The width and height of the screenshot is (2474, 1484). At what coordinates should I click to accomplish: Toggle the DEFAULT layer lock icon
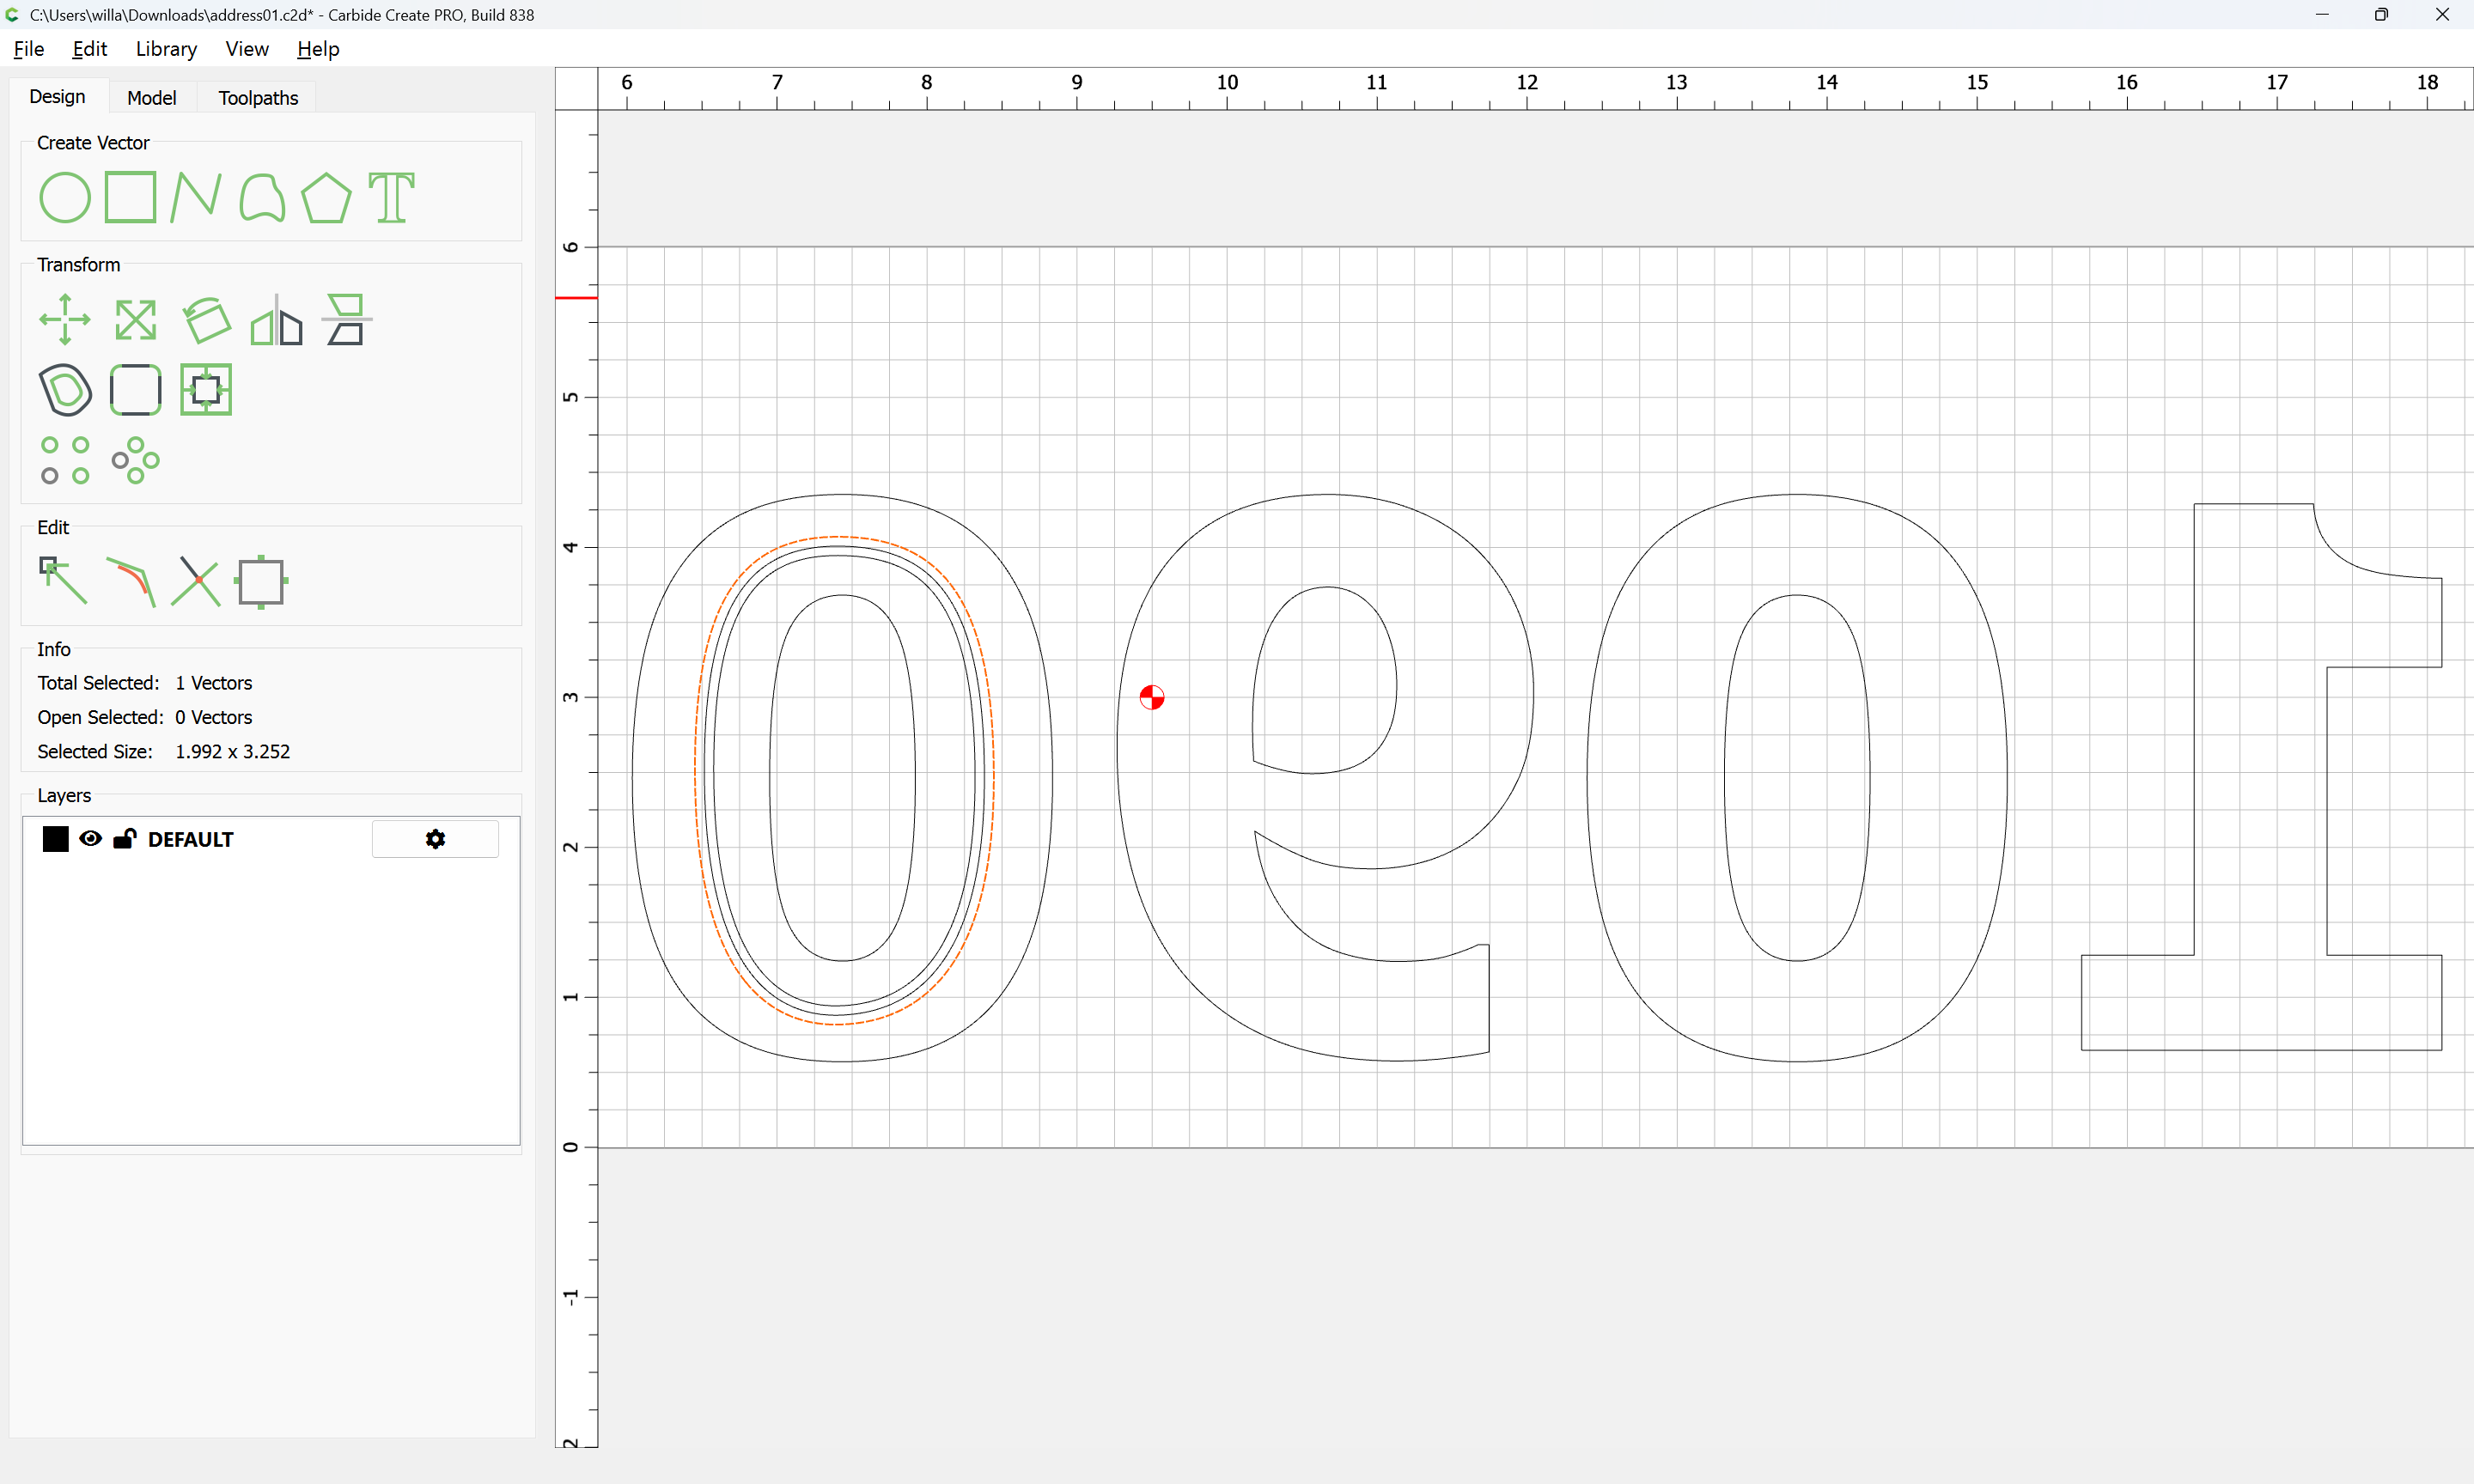[x=124, y=839]
